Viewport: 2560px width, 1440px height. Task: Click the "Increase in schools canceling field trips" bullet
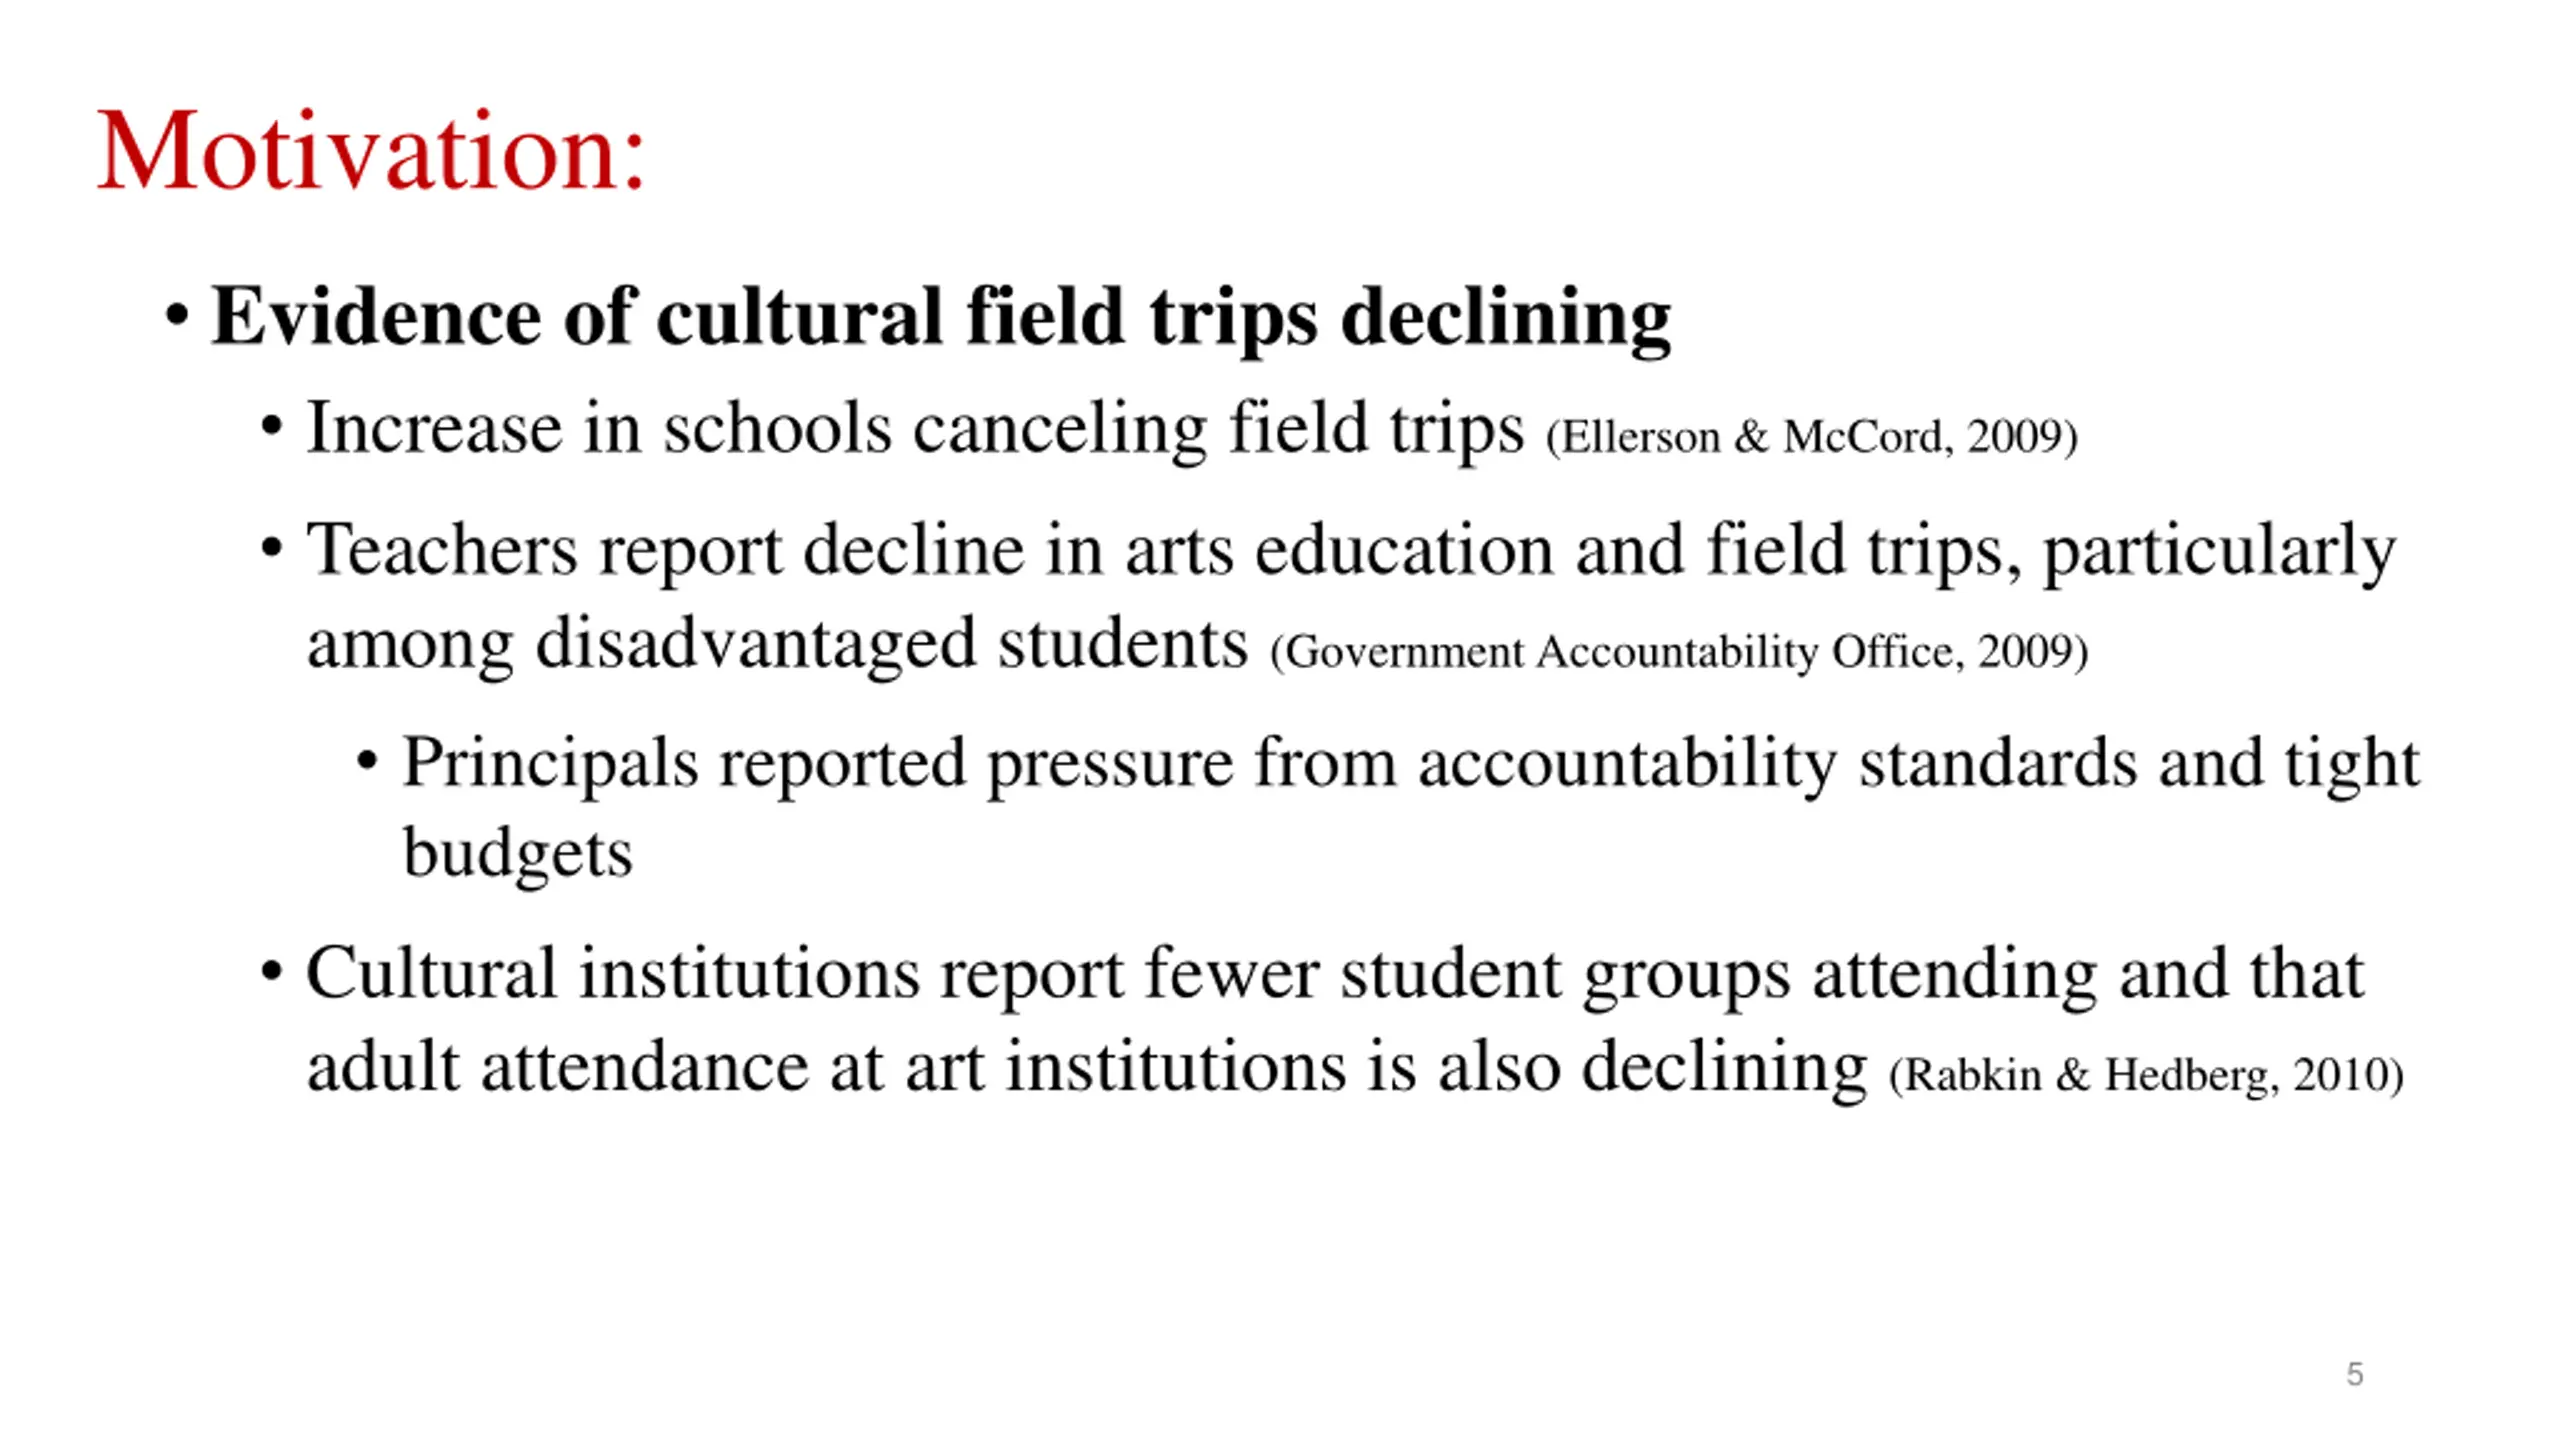click(915, 430)
